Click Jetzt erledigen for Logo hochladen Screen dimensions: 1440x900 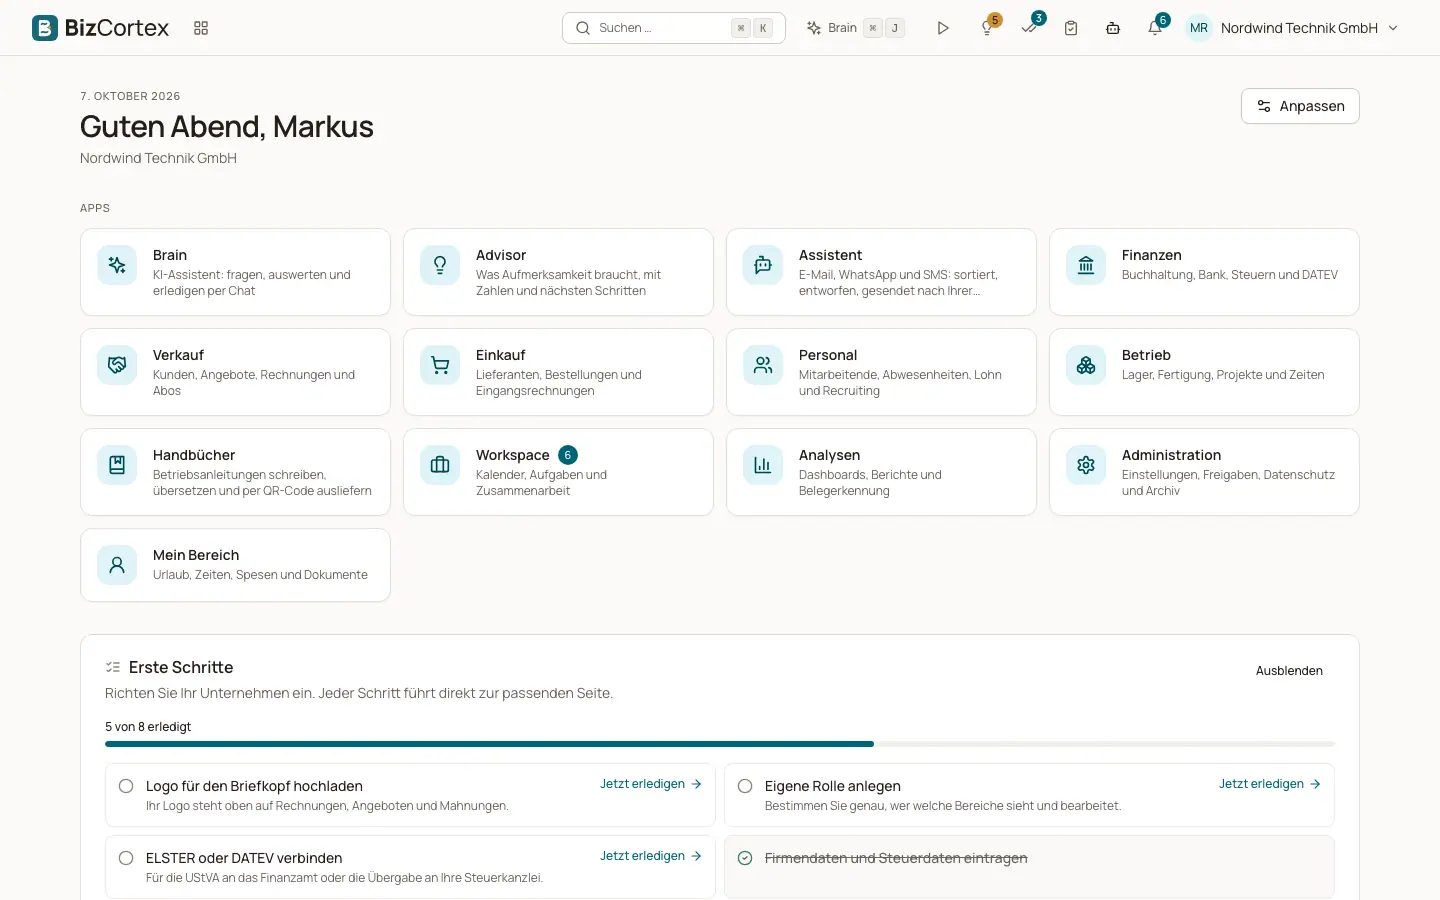(651, 784)
